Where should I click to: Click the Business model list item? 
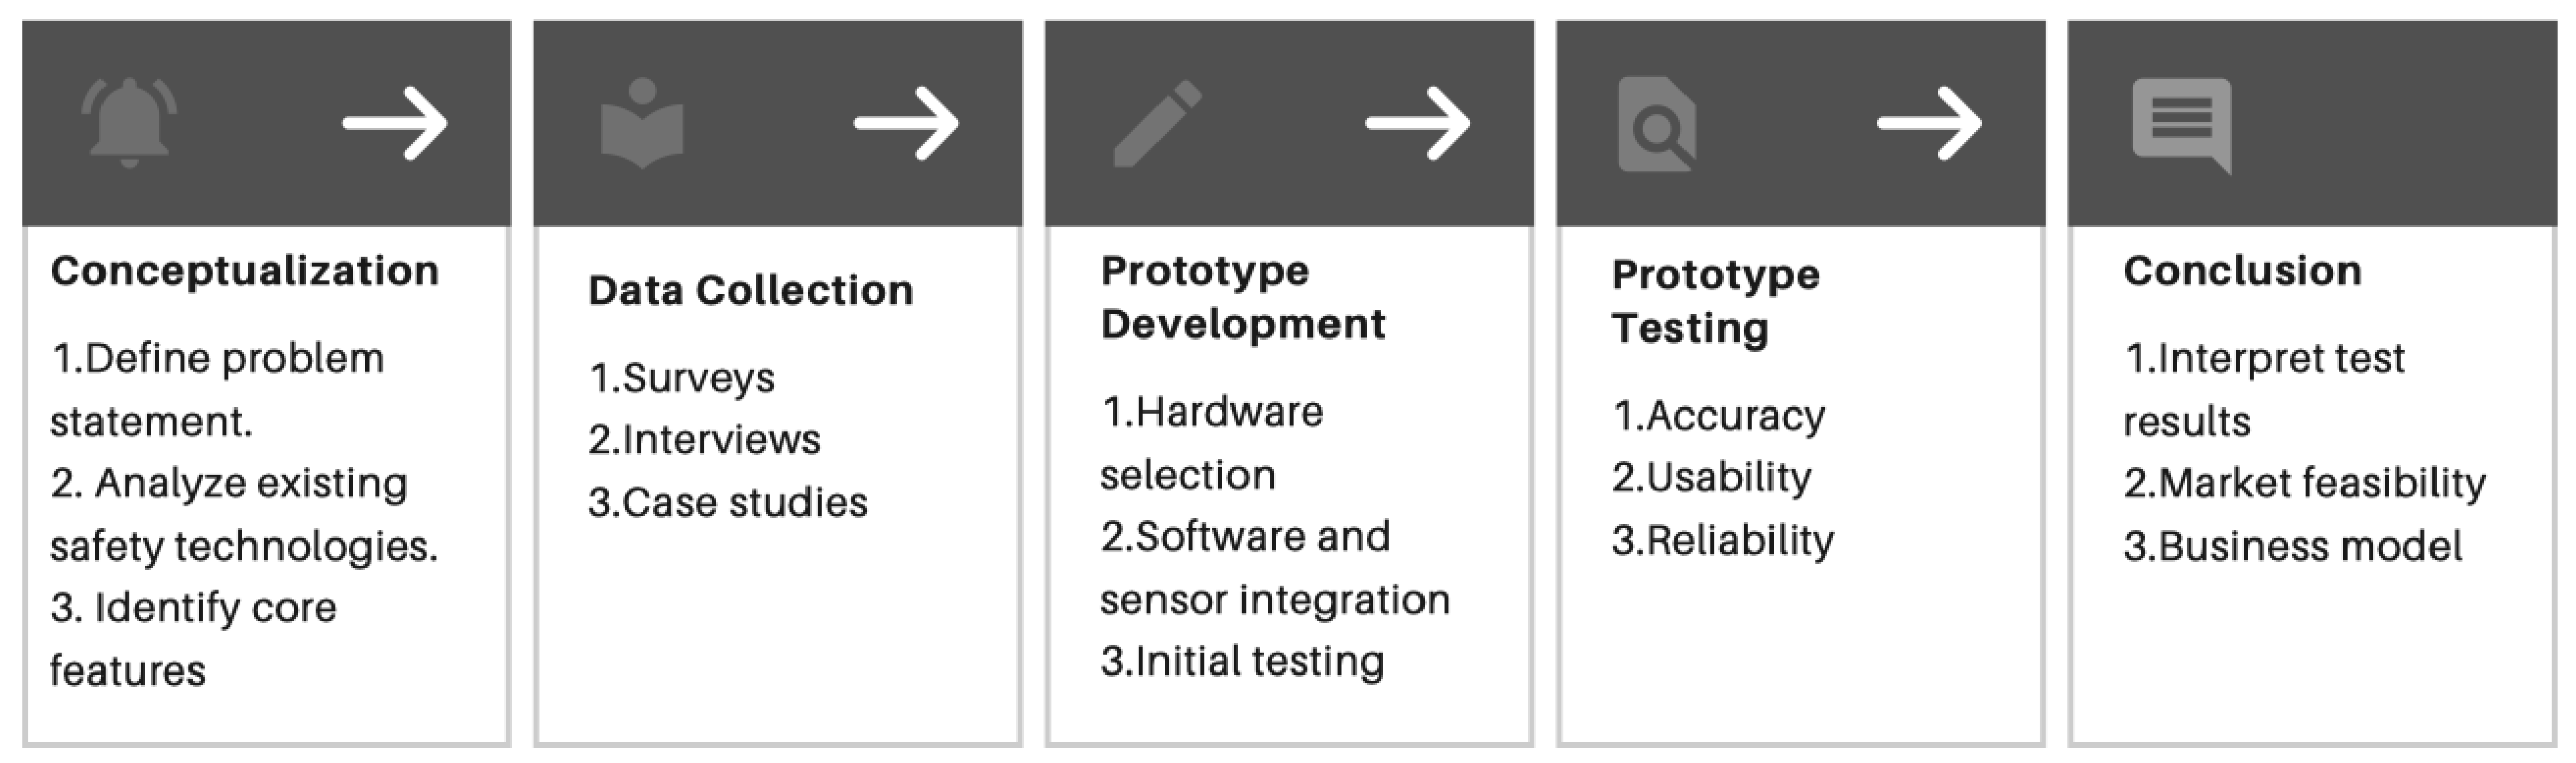[2293, 546]
